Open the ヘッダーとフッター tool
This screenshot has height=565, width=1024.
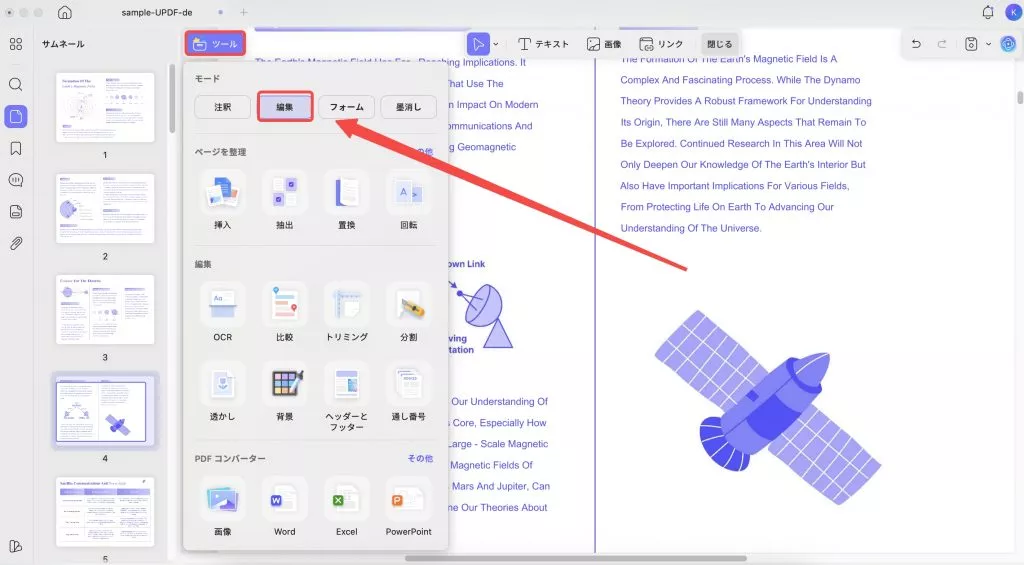346,397
